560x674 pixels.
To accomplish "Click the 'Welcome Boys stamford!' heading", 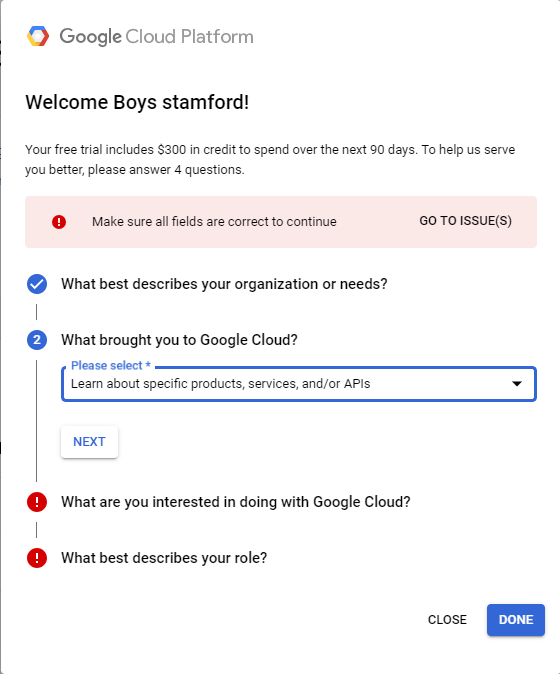I will pos(137,102).
